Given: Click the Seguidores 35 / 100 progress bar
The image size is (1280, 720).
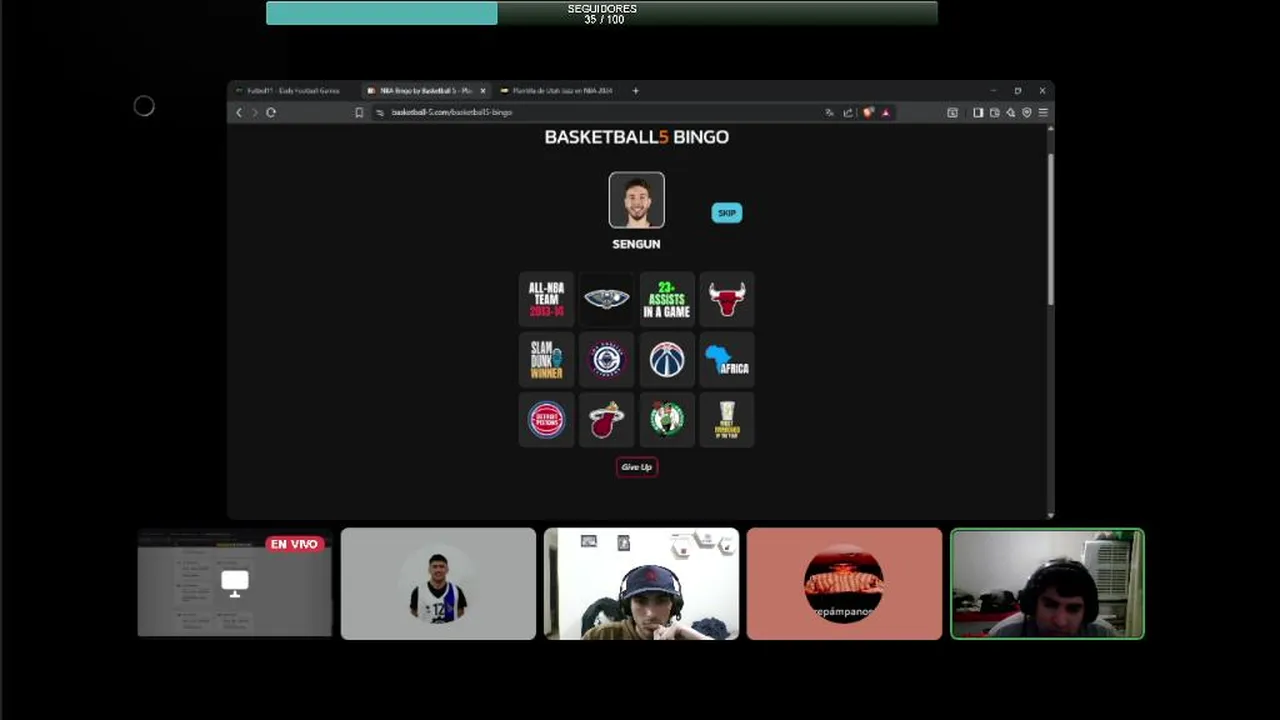Looking at the screenshot, I should pos(602,13).
